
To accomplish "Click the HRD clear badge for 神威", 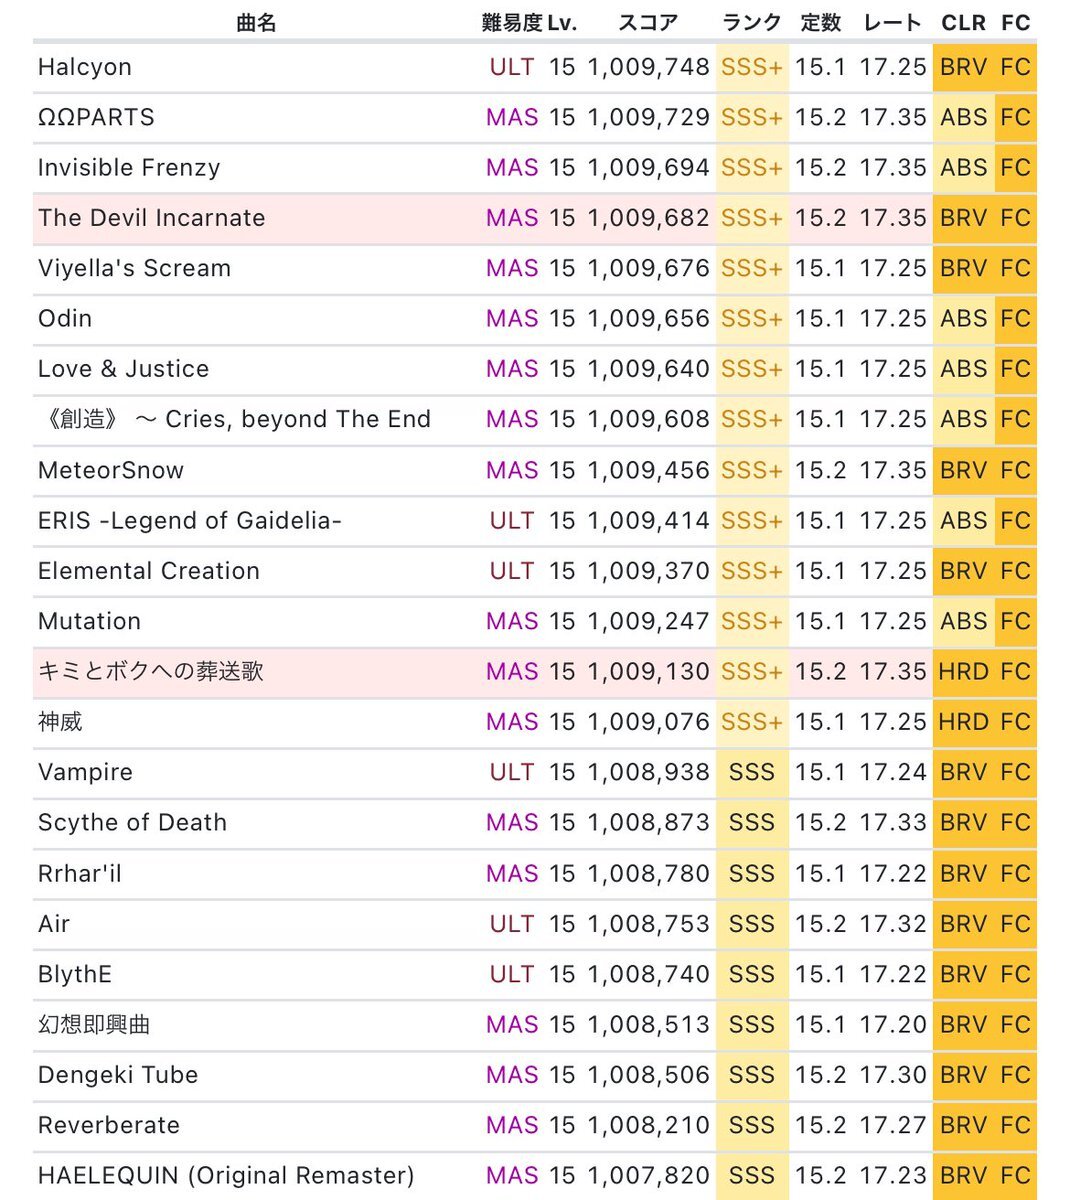I will pos(964,722).
